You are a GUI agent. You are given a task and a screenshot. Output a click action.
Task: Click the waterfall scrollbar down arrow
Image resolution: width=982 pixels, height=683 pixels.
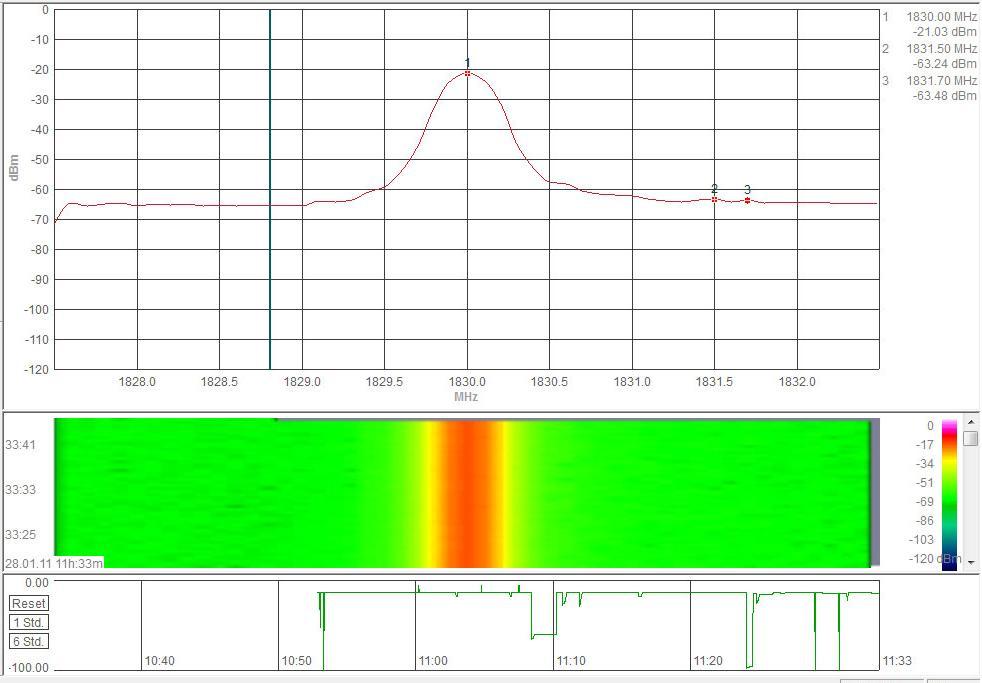(x=971, y=563)
